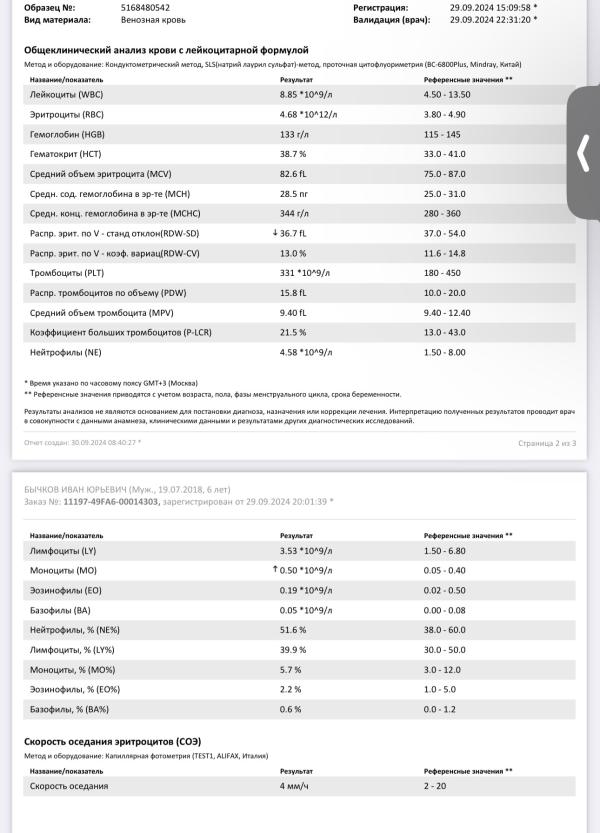Click the Общеклинический анализ крови section heading
The height and width of the screenshot is (833, 600).
click(166, 49)
